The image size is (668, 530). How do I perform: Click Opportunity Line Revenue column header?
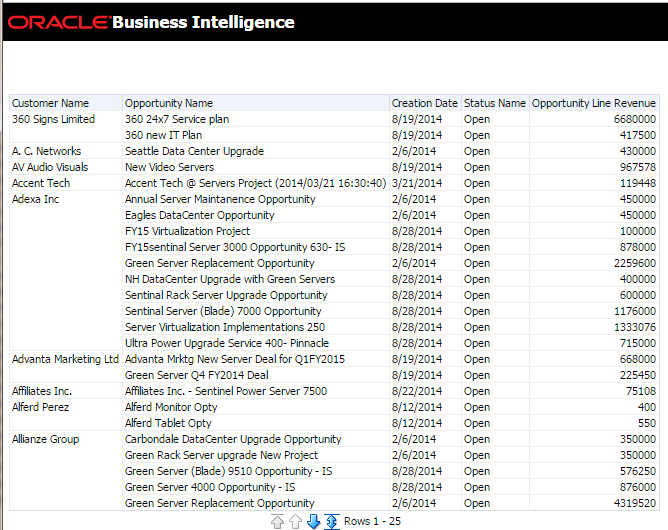coord(593,103)
